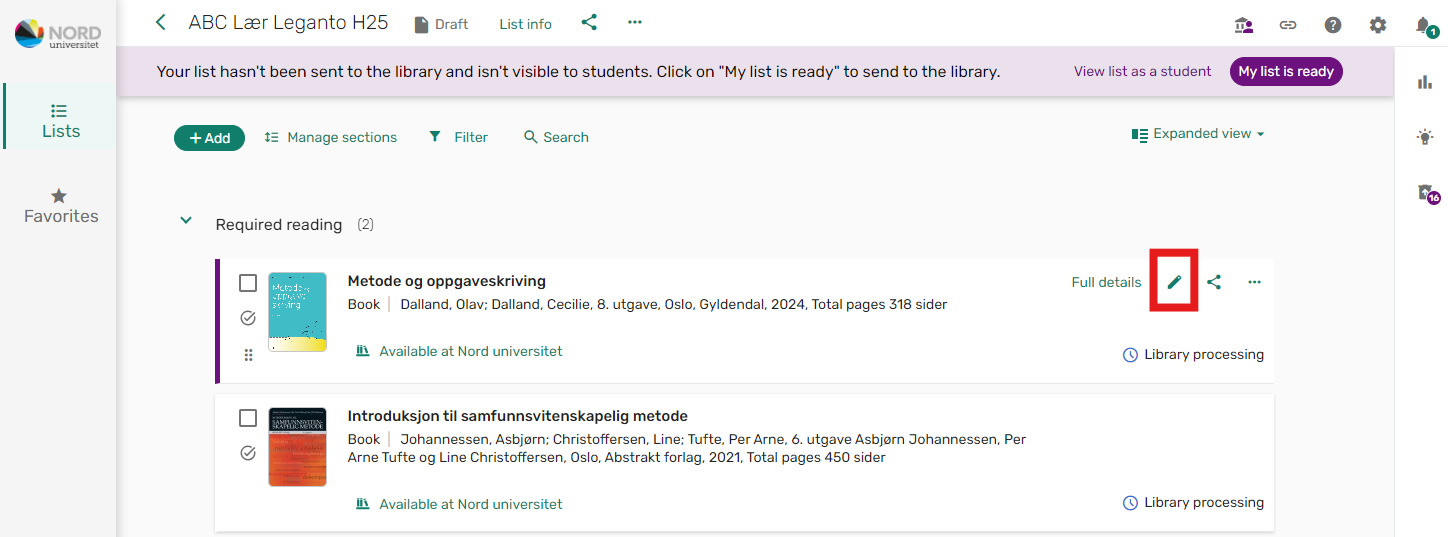The image size is (1448, 537).
Task: Open the settings gear icon
Action: (x=1378, y=25)
